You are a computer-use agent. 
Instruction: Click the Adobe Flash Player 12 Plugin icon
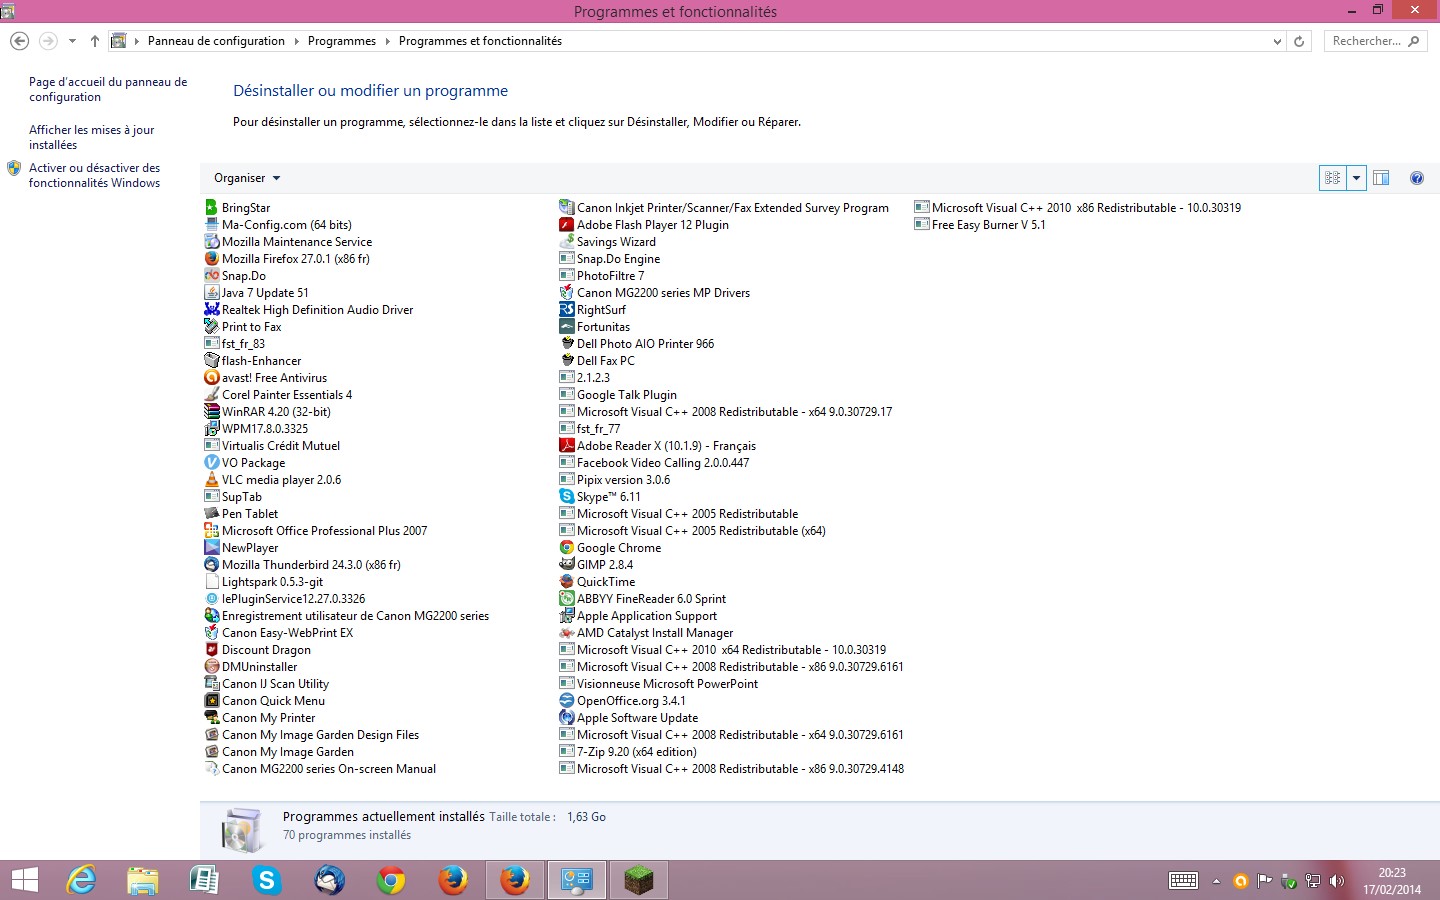[566, 225]
